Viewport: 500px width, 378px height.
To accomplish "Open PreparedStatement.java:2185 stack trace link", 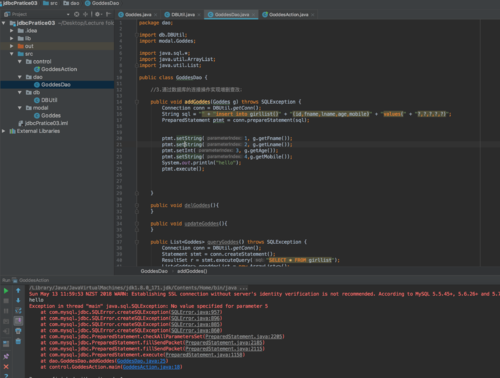I will click(x=224, y=343).
